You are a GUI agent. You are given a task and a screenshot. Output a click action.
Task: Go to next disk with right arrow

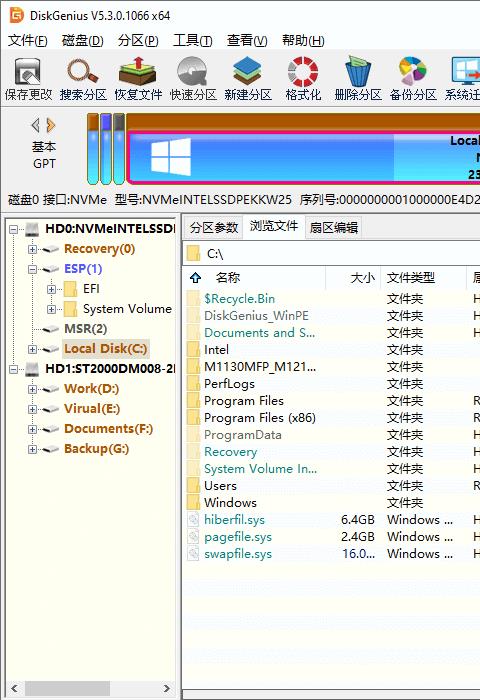(x=51, y=125)
